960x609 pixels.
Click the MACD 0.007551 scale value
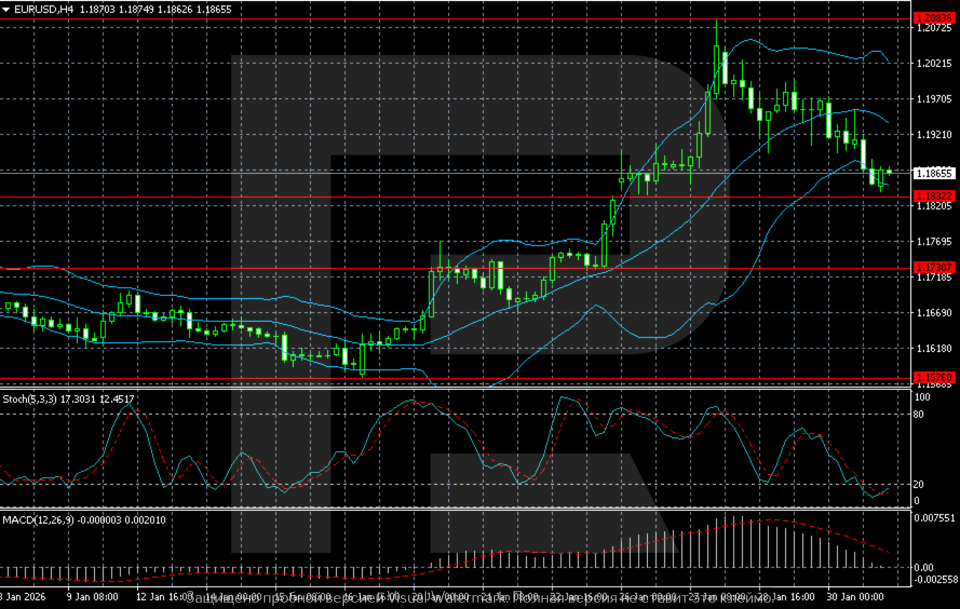[934, 518]
